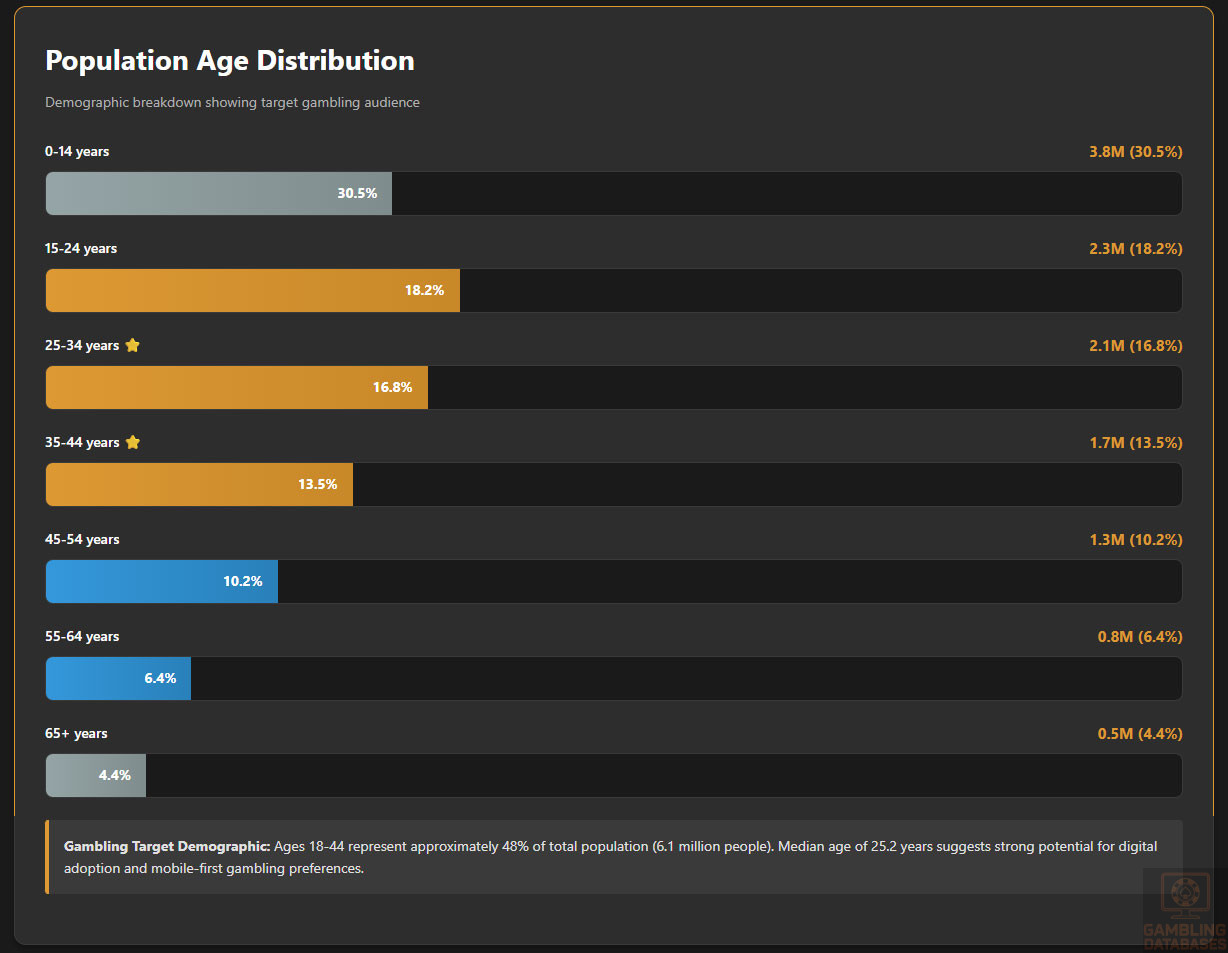Image resolution: width=1228 pixels, height=953 pixels.
Task: Click the star icon beside 25-34 years
Action: [x=132, y=346]
